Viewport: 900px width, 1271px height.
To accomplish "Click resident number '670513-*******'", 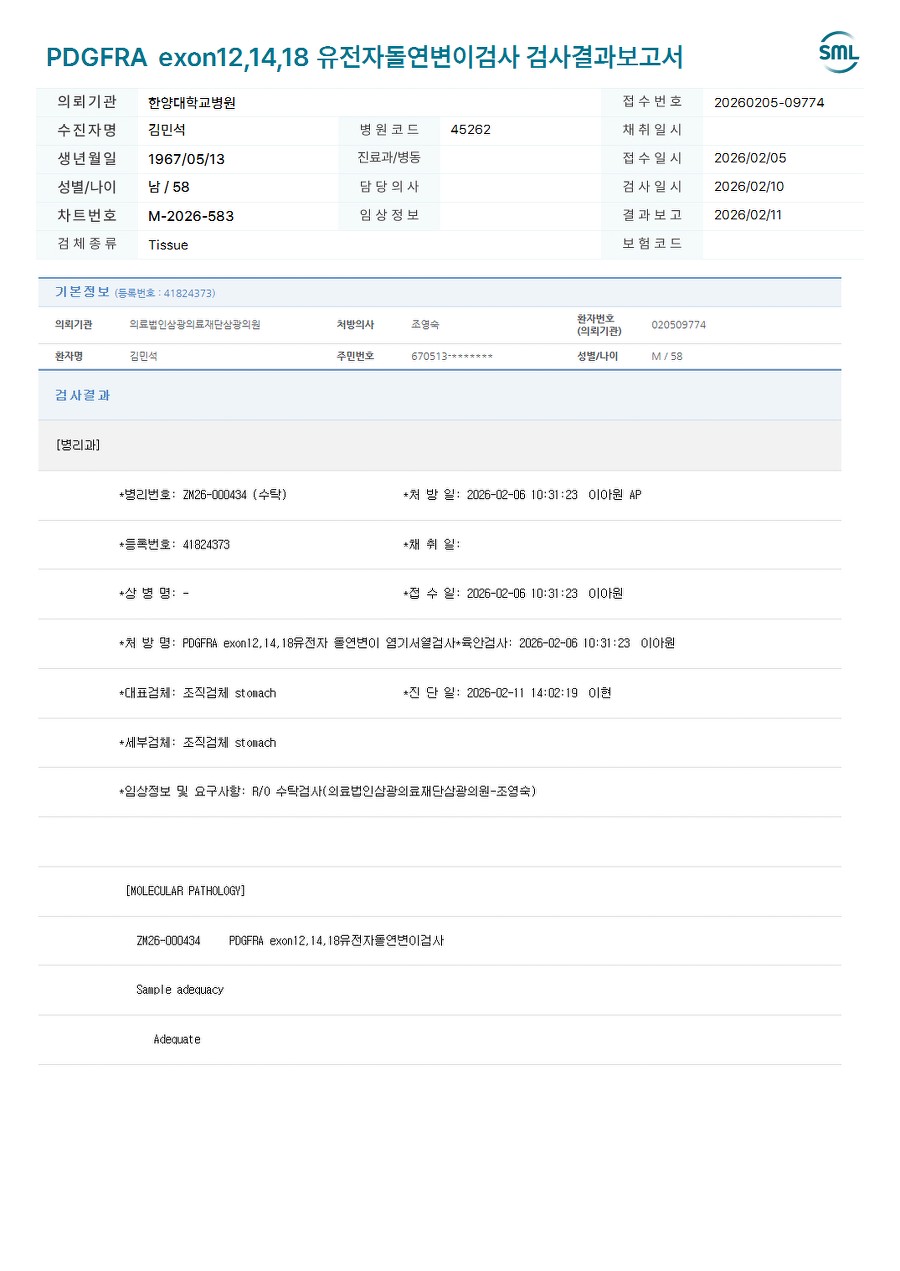I will coord(452,356).
